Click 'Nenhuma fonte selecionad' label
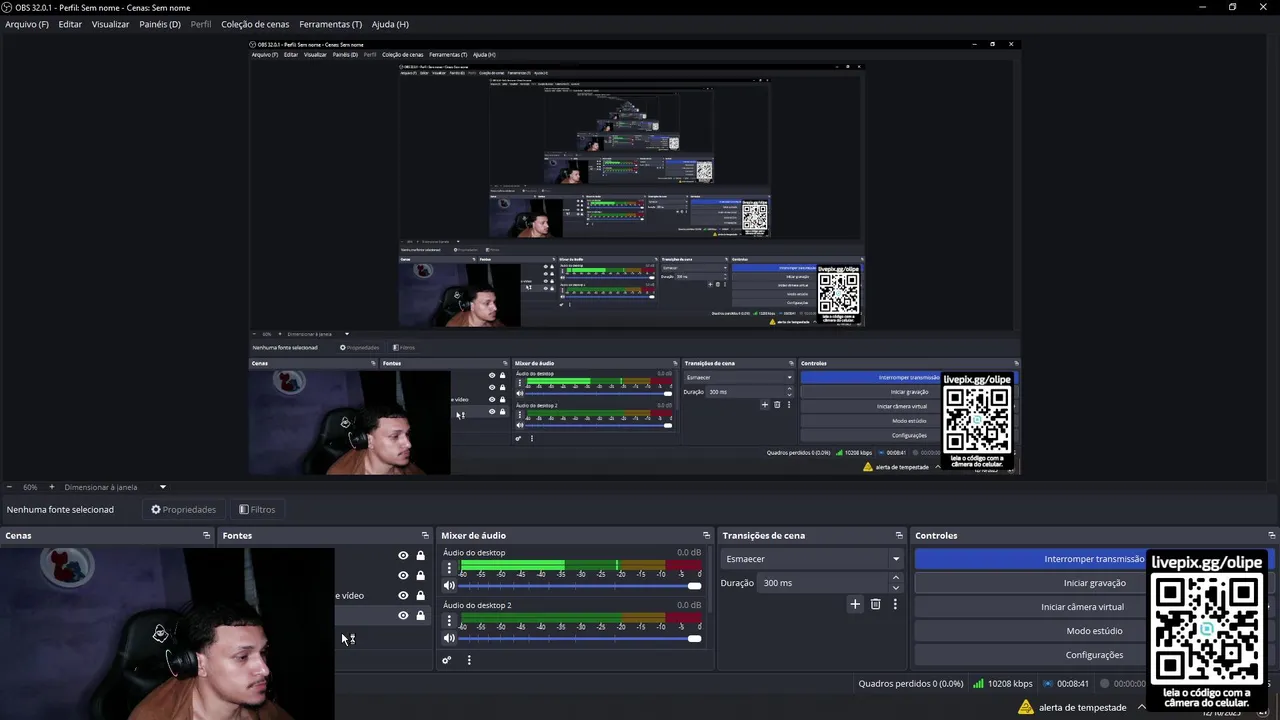Viewport: 1280px width, 720px height. pos(60,509)
